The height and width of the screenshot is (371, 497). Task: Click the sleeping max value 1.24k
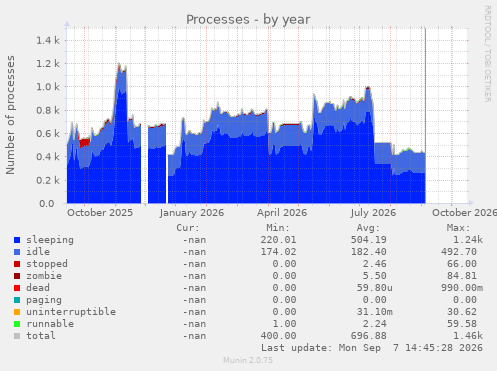point(468,240)
